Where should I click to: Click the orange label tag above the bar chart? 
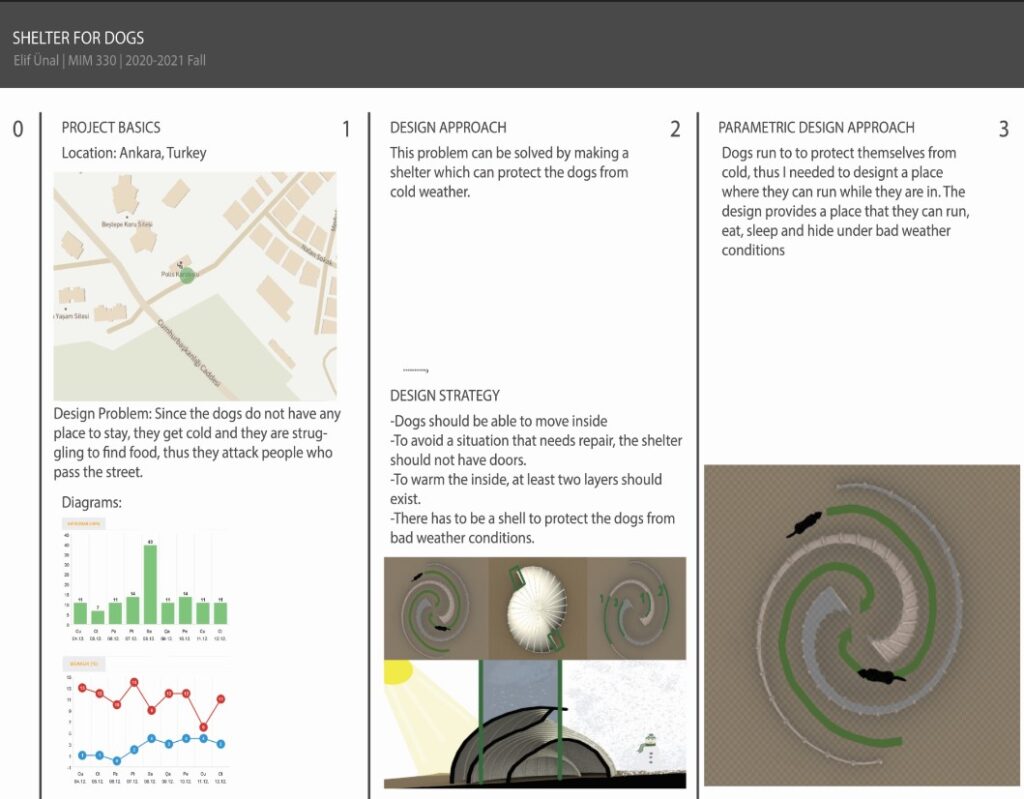[82, 523]
